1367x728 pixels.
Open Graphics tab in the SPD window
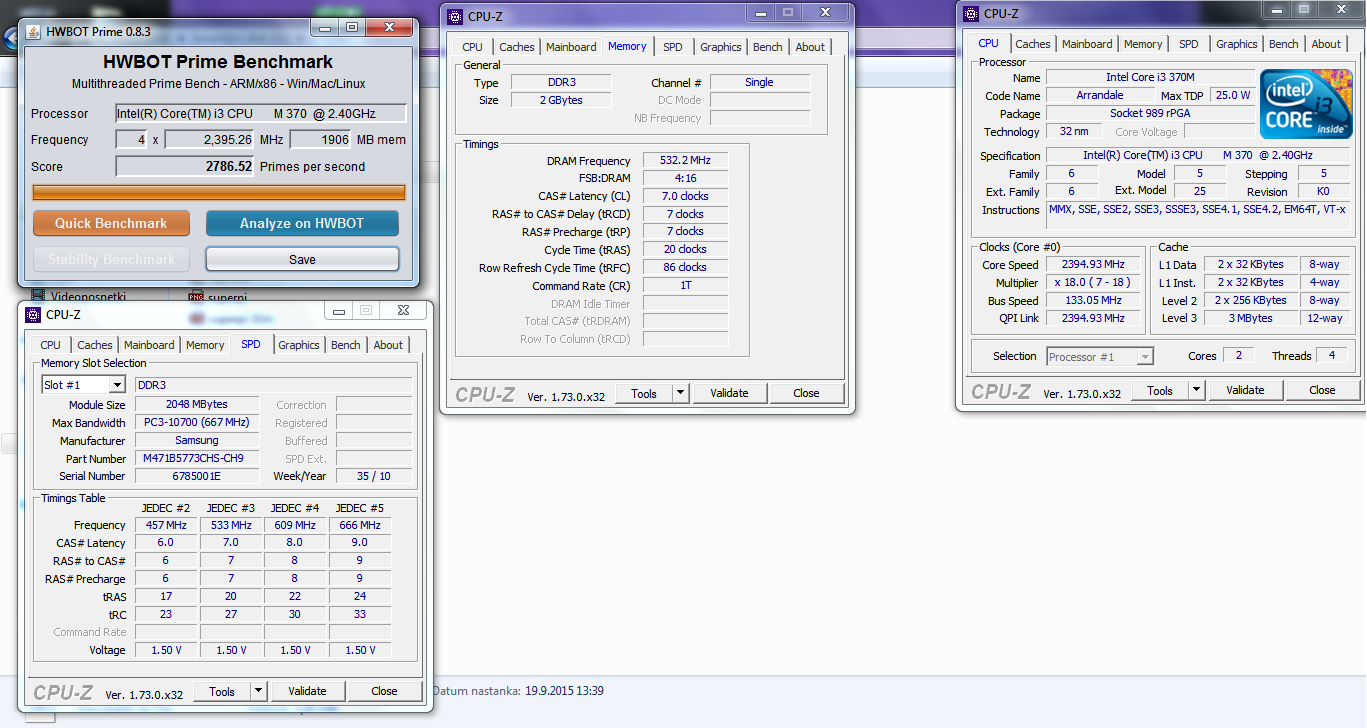tap(299, 345)
